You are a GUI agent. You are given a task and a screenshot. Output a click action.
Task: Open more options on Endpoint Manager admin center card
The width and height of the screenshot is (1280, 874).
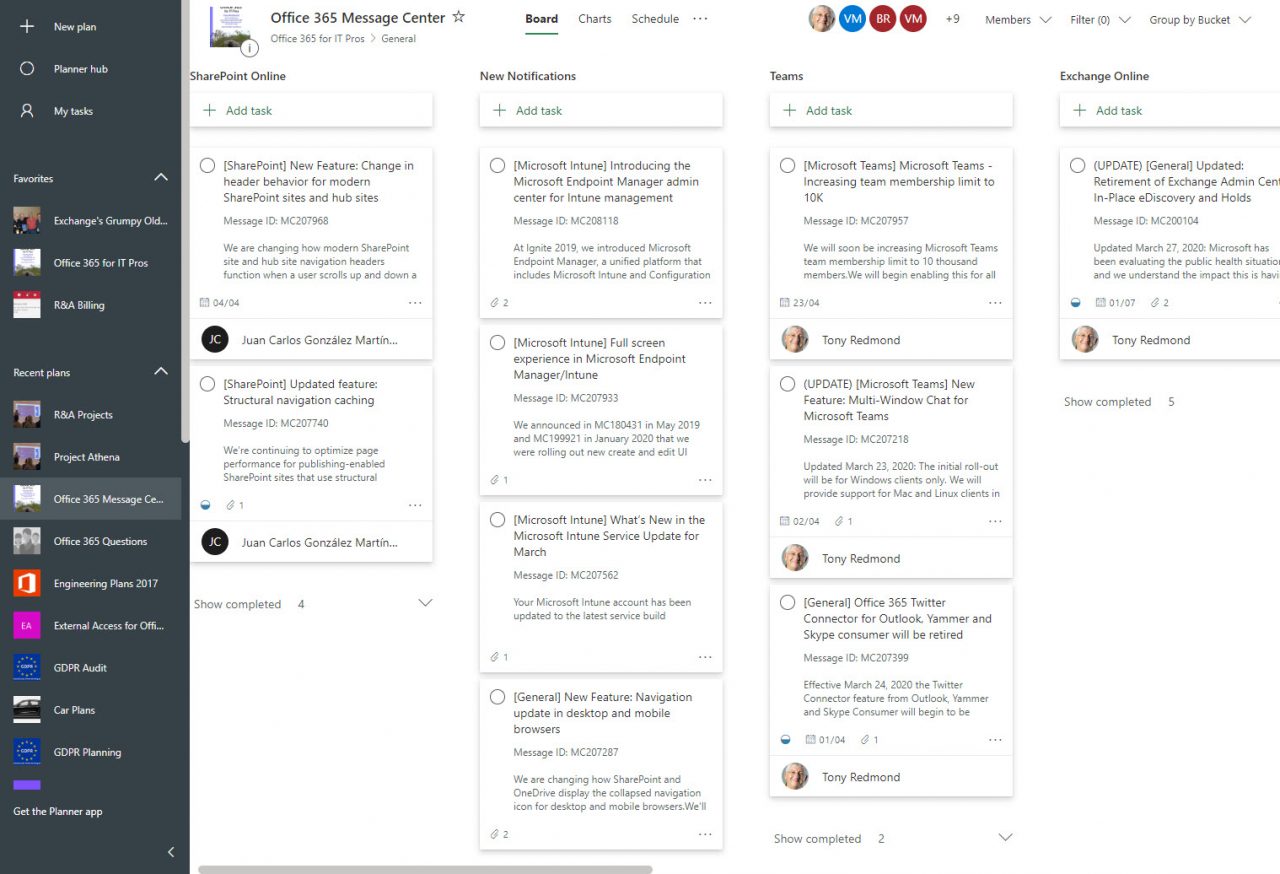pos(705,302)
